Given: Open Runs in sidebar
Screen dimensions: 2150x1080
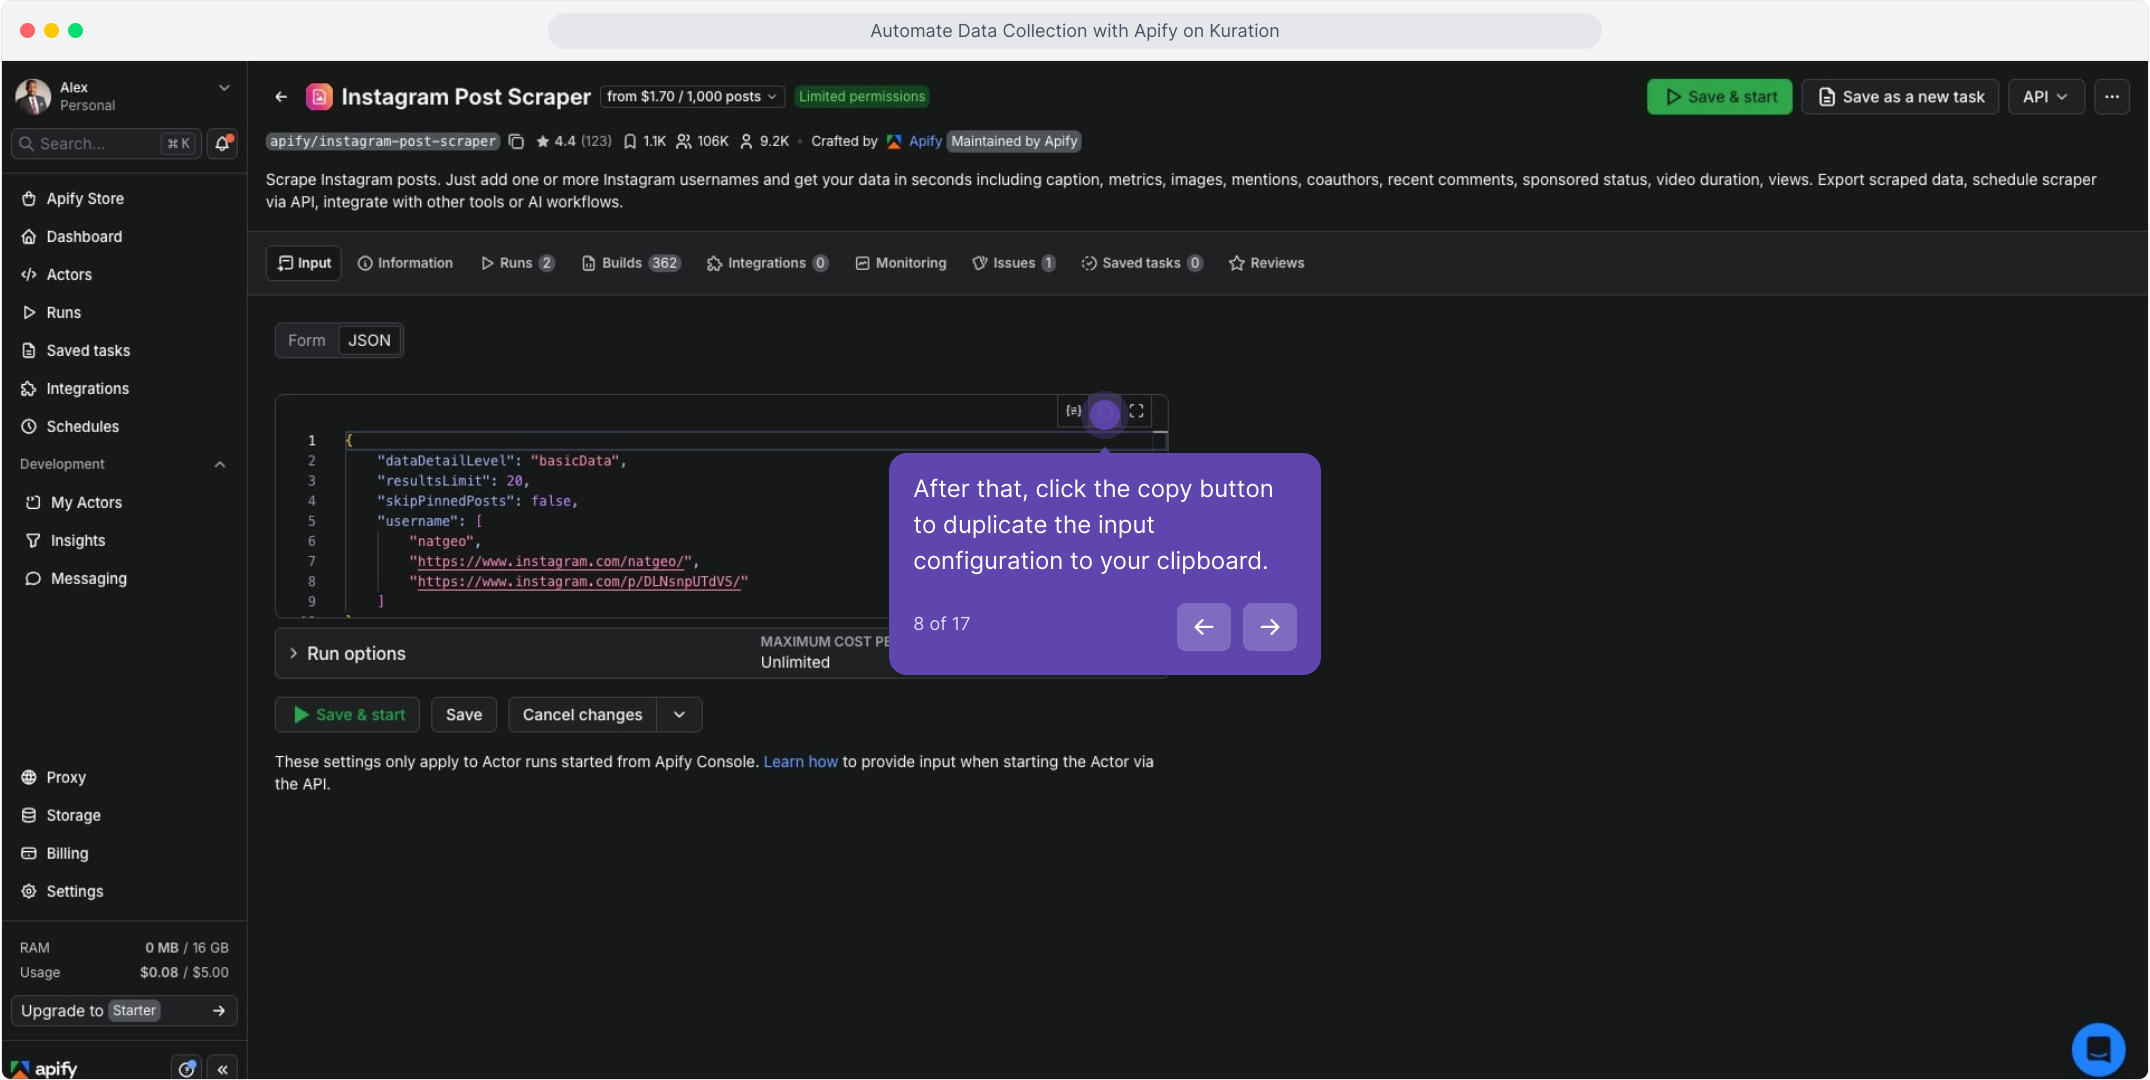Looking at the screenshot, I should pyautogui.click(x=124, y=313).
